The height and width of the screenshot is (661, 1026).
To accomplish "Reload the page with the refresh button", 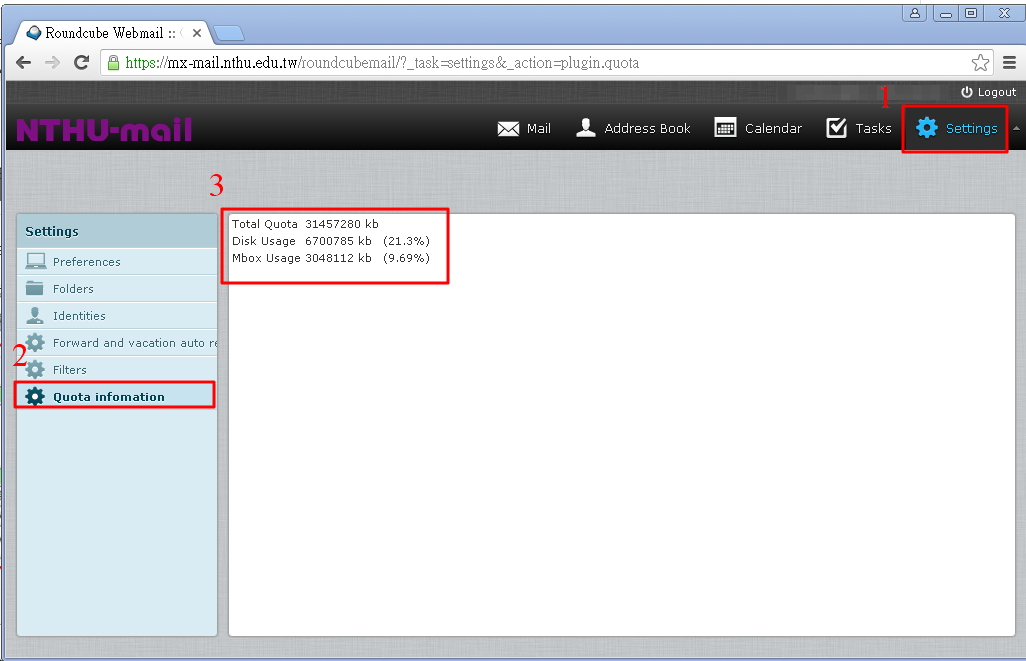I will [x=82, y=62].
